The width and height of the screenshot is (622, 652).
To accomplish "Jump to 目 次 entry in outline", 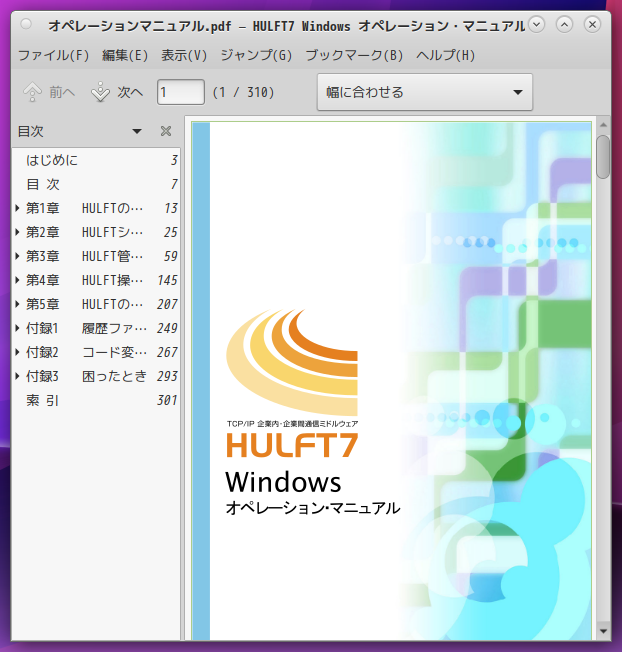I will click(x=43, y=184).
